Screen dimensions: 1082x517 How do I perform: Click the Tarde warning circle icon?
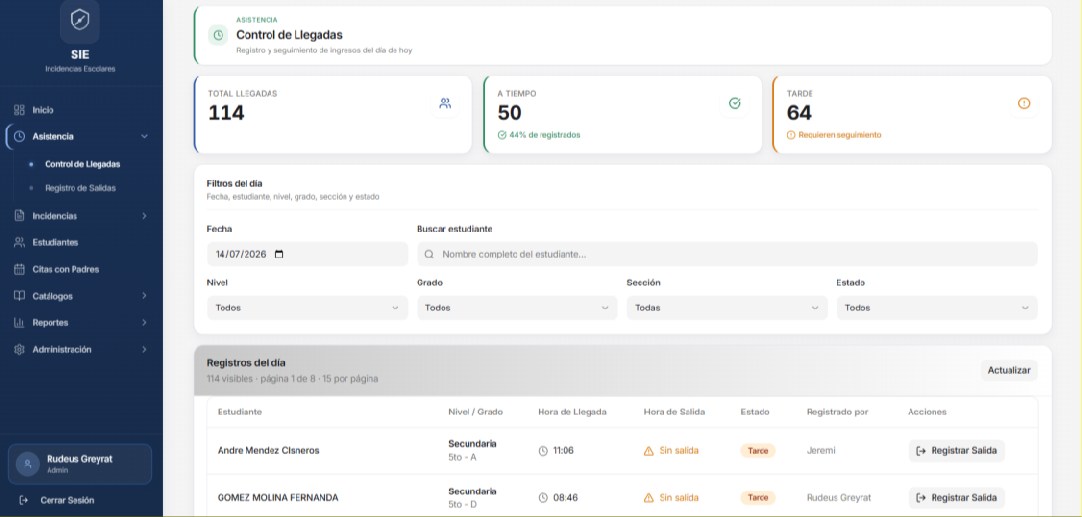1024,104
